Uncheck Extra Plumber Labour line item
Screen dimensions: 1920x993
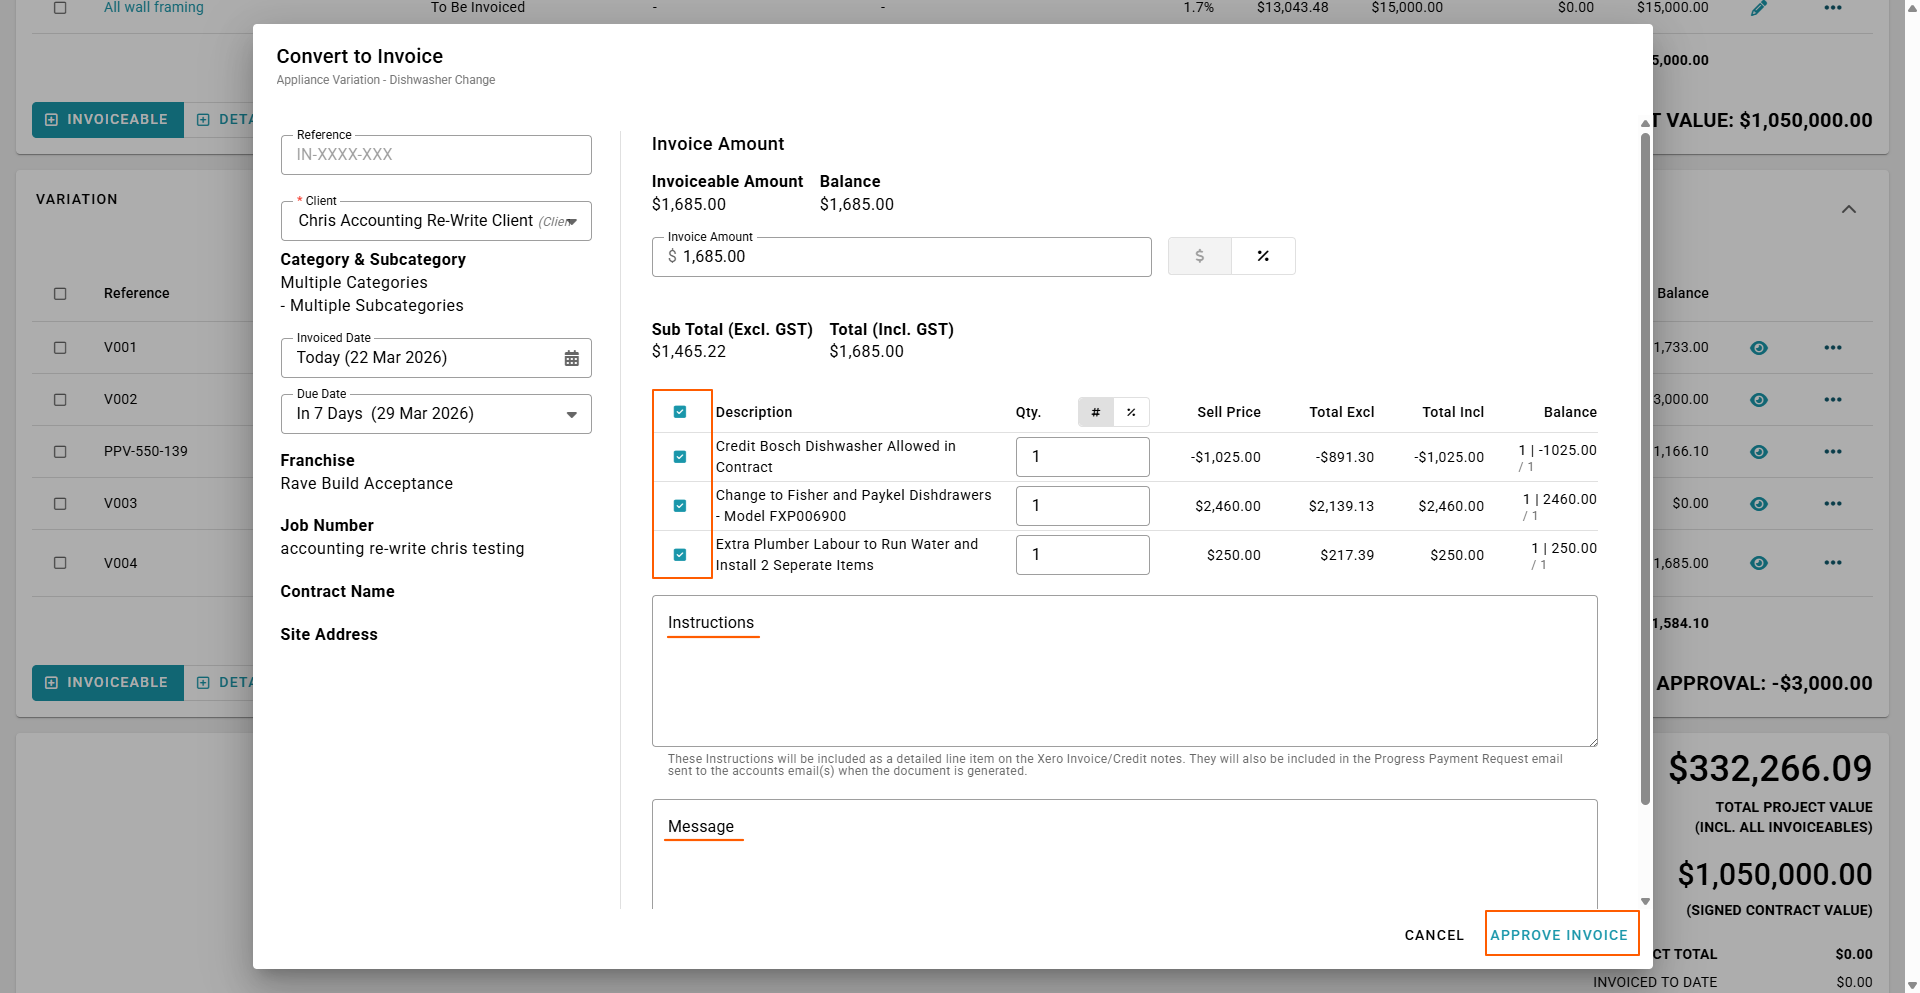click(680, 555)
